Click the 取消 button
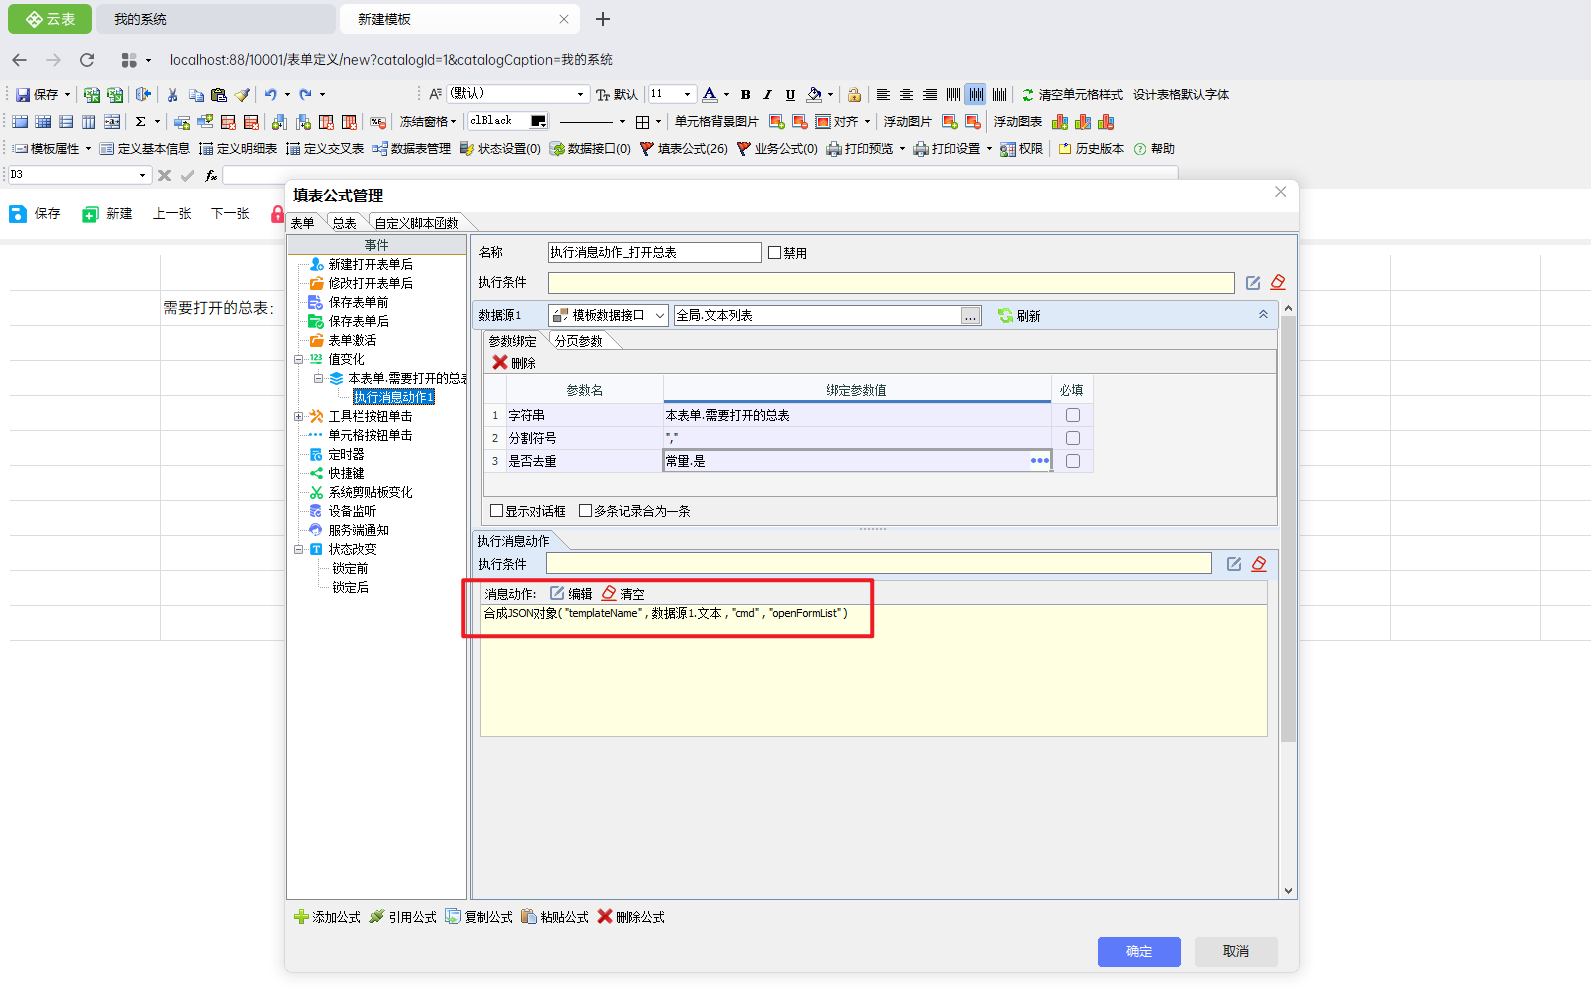The width and height of the screenshot is (1591, 1001). pyautogui.click(x=1235, y=951)
